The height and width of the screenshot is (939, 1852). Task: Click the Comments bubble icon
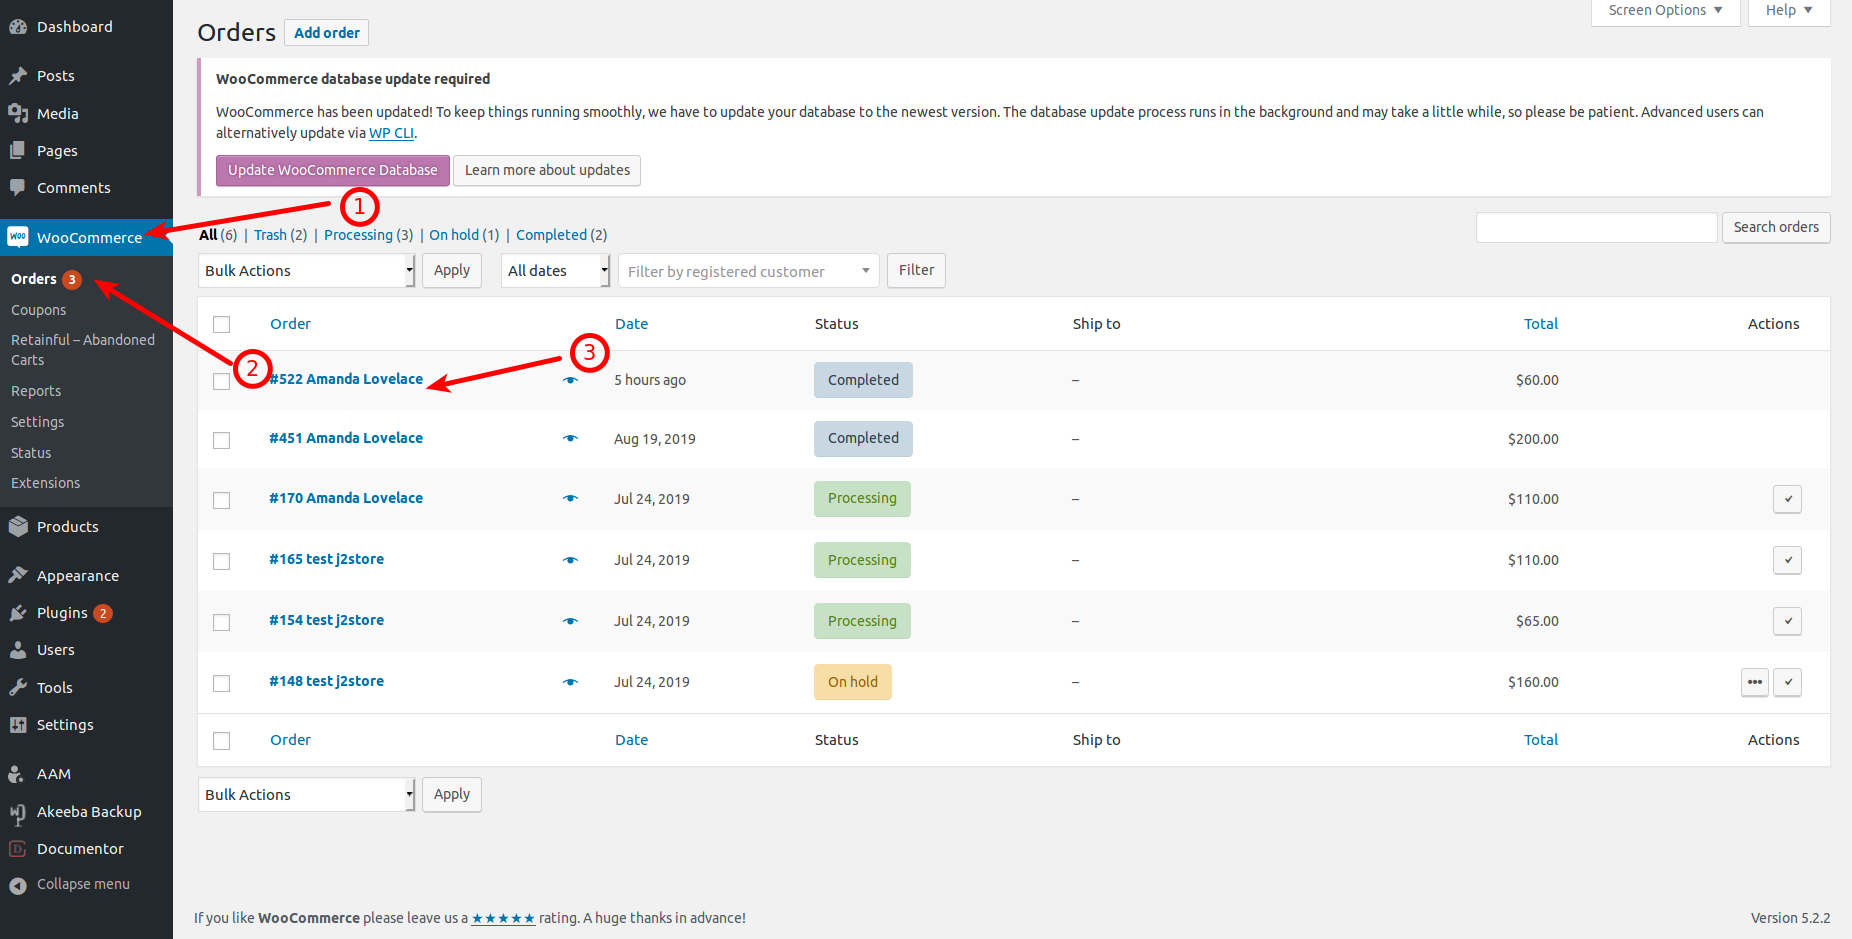(x=18, y=188)
